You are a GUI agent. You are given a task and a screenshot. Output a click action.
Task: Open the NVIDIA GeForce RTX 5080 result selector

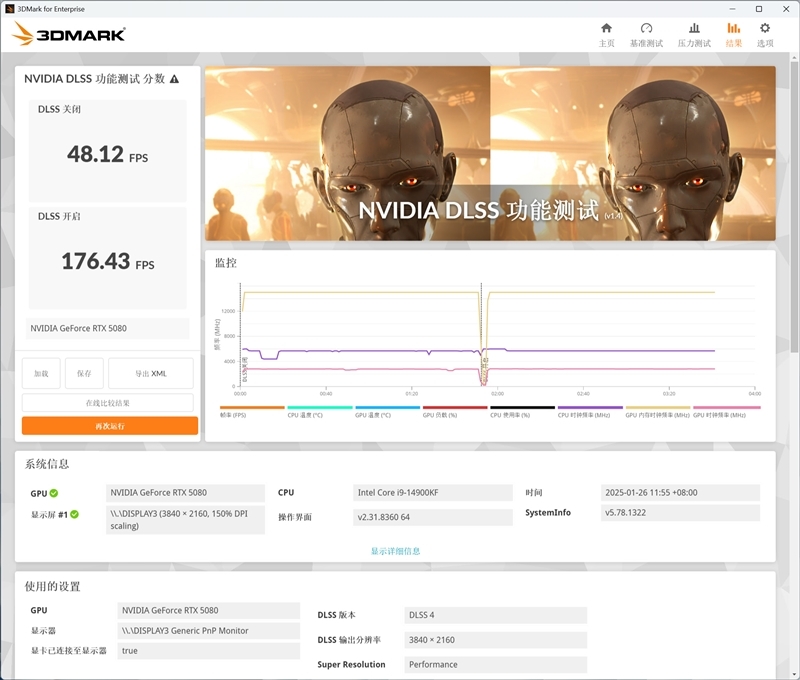(x=106, y=328)
